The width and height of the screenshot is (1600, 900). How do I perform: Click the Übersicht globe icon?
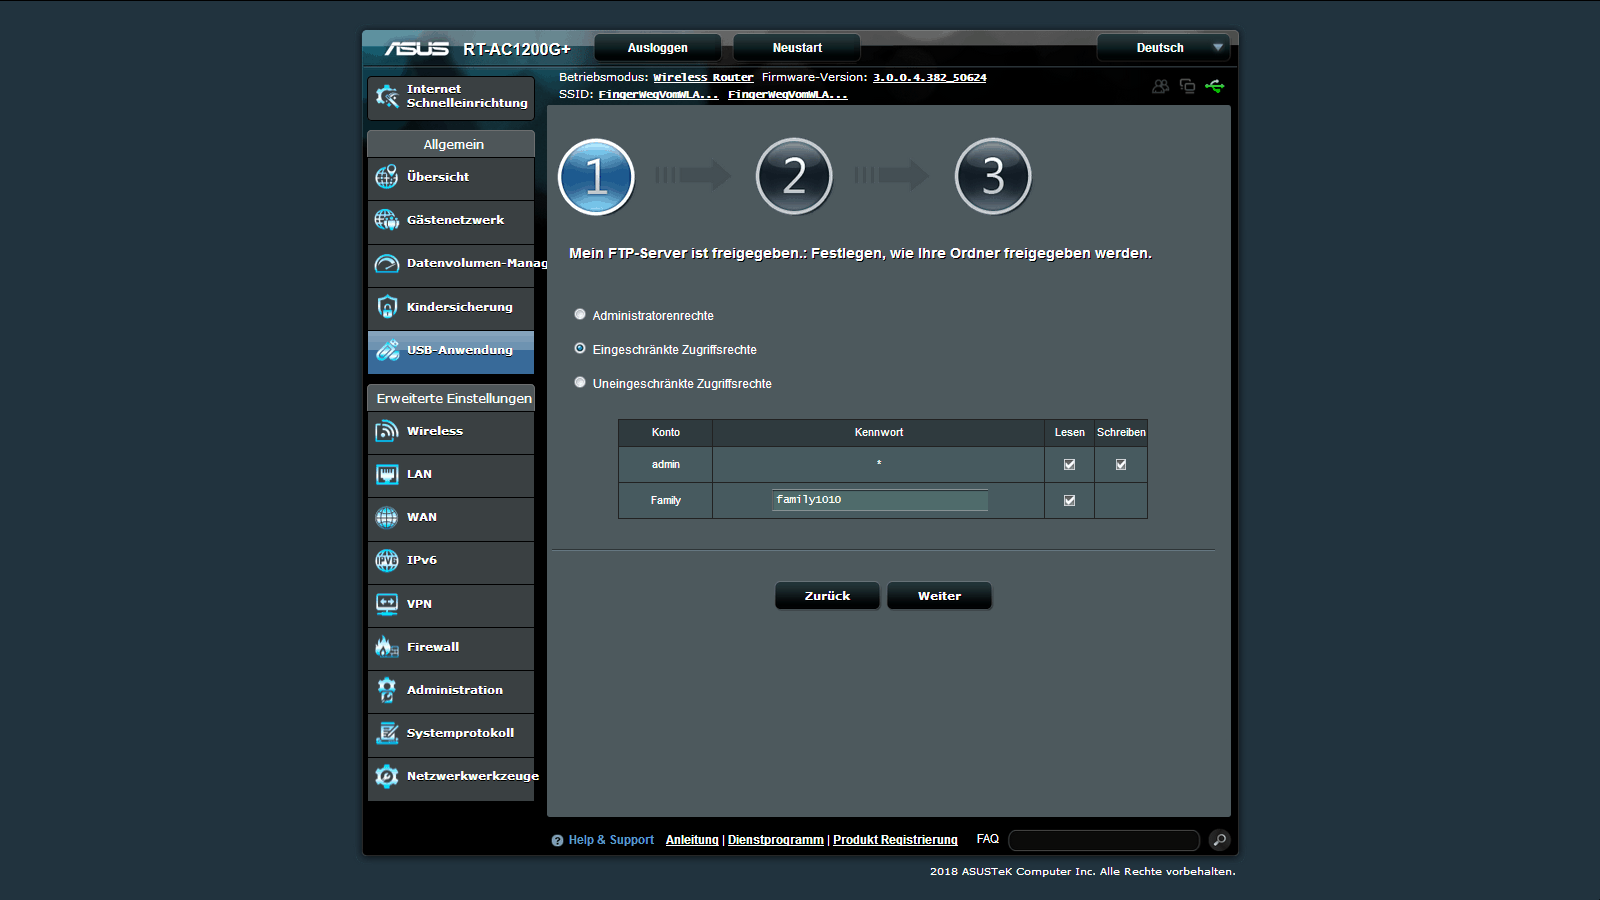click(x=387, y=177)
